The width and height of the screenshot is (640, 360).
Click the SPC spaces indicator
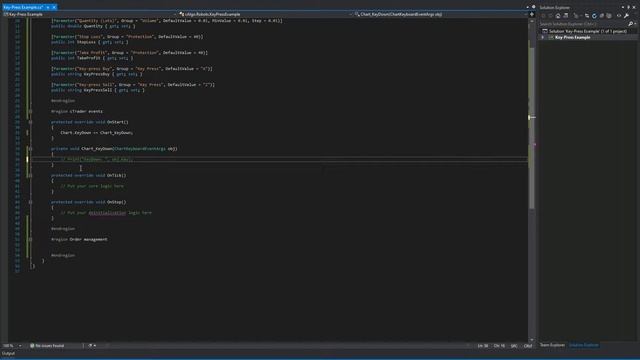(x=514, y=346)
